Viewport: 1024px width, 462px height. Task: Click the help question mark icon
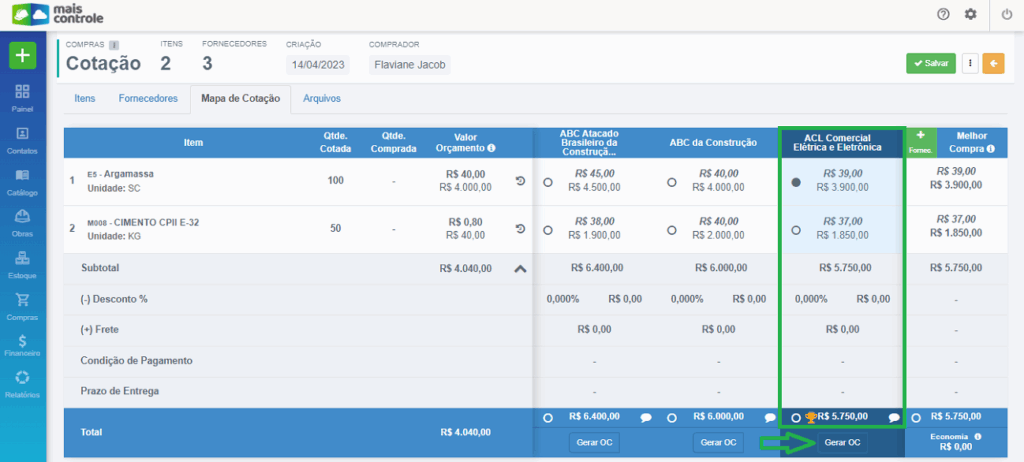(943, 14)
